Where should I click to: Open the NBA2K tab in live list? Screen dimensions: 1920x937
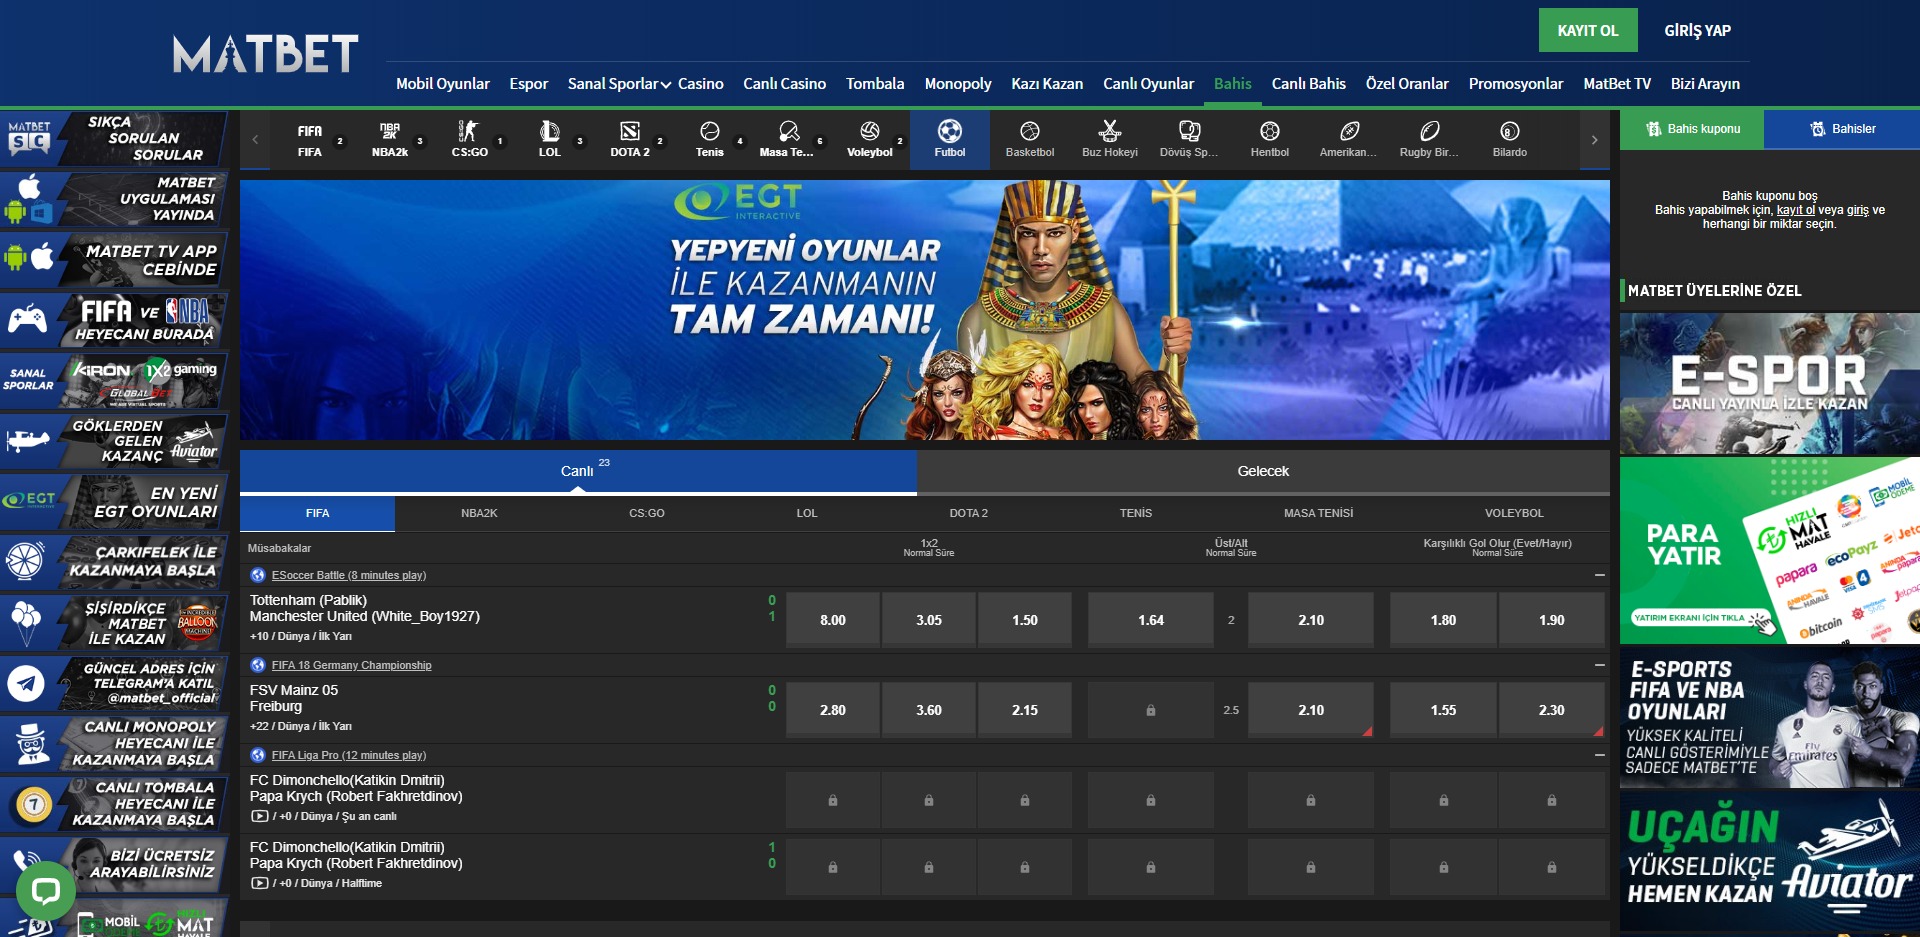pyautogui.click(x=479, y=513)
